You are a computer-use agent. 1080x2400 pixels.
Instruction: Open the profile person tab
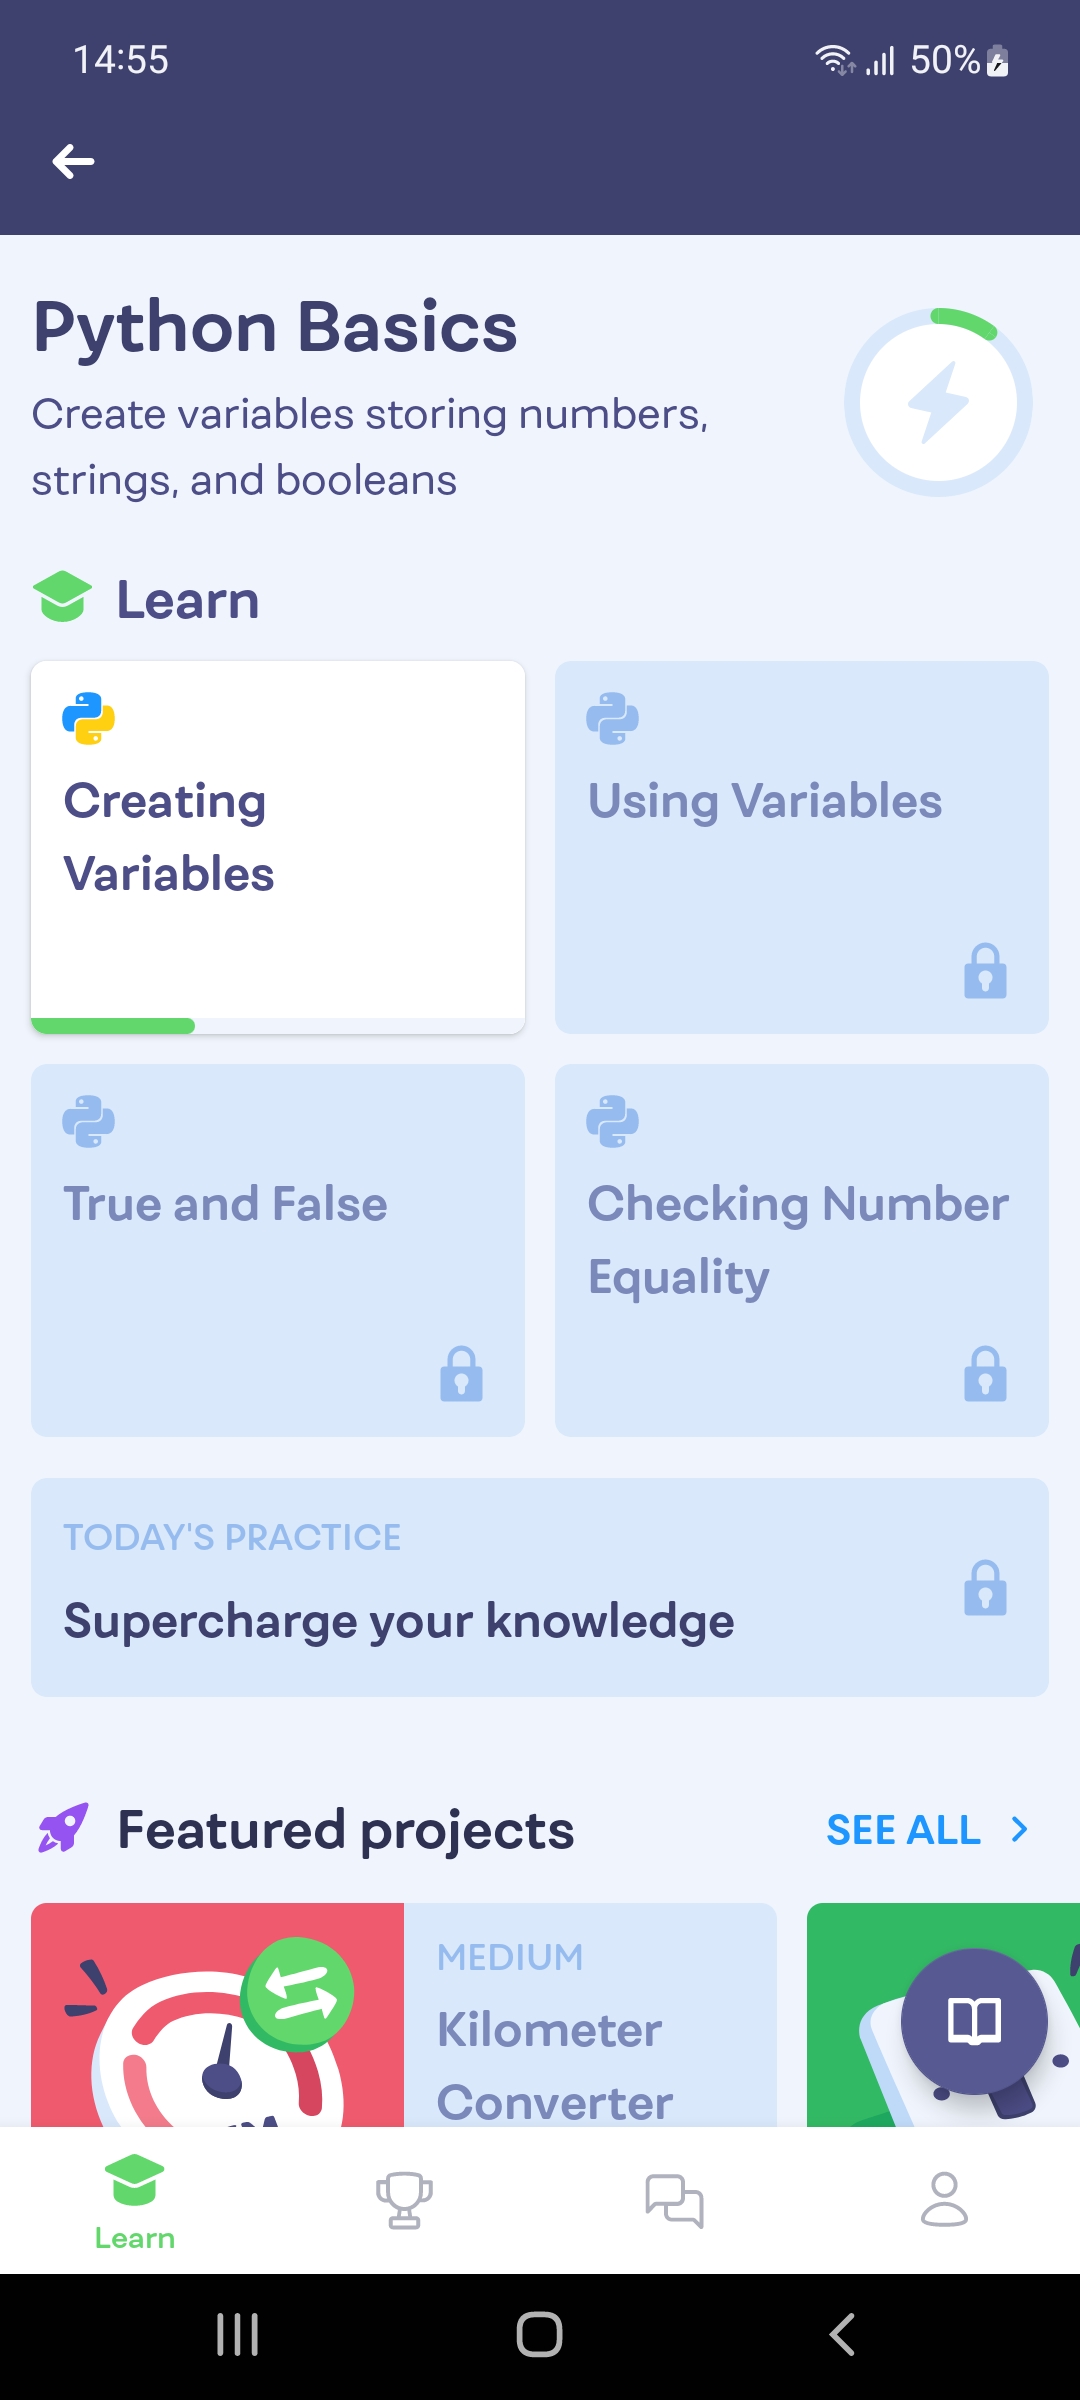(944, 2199)
